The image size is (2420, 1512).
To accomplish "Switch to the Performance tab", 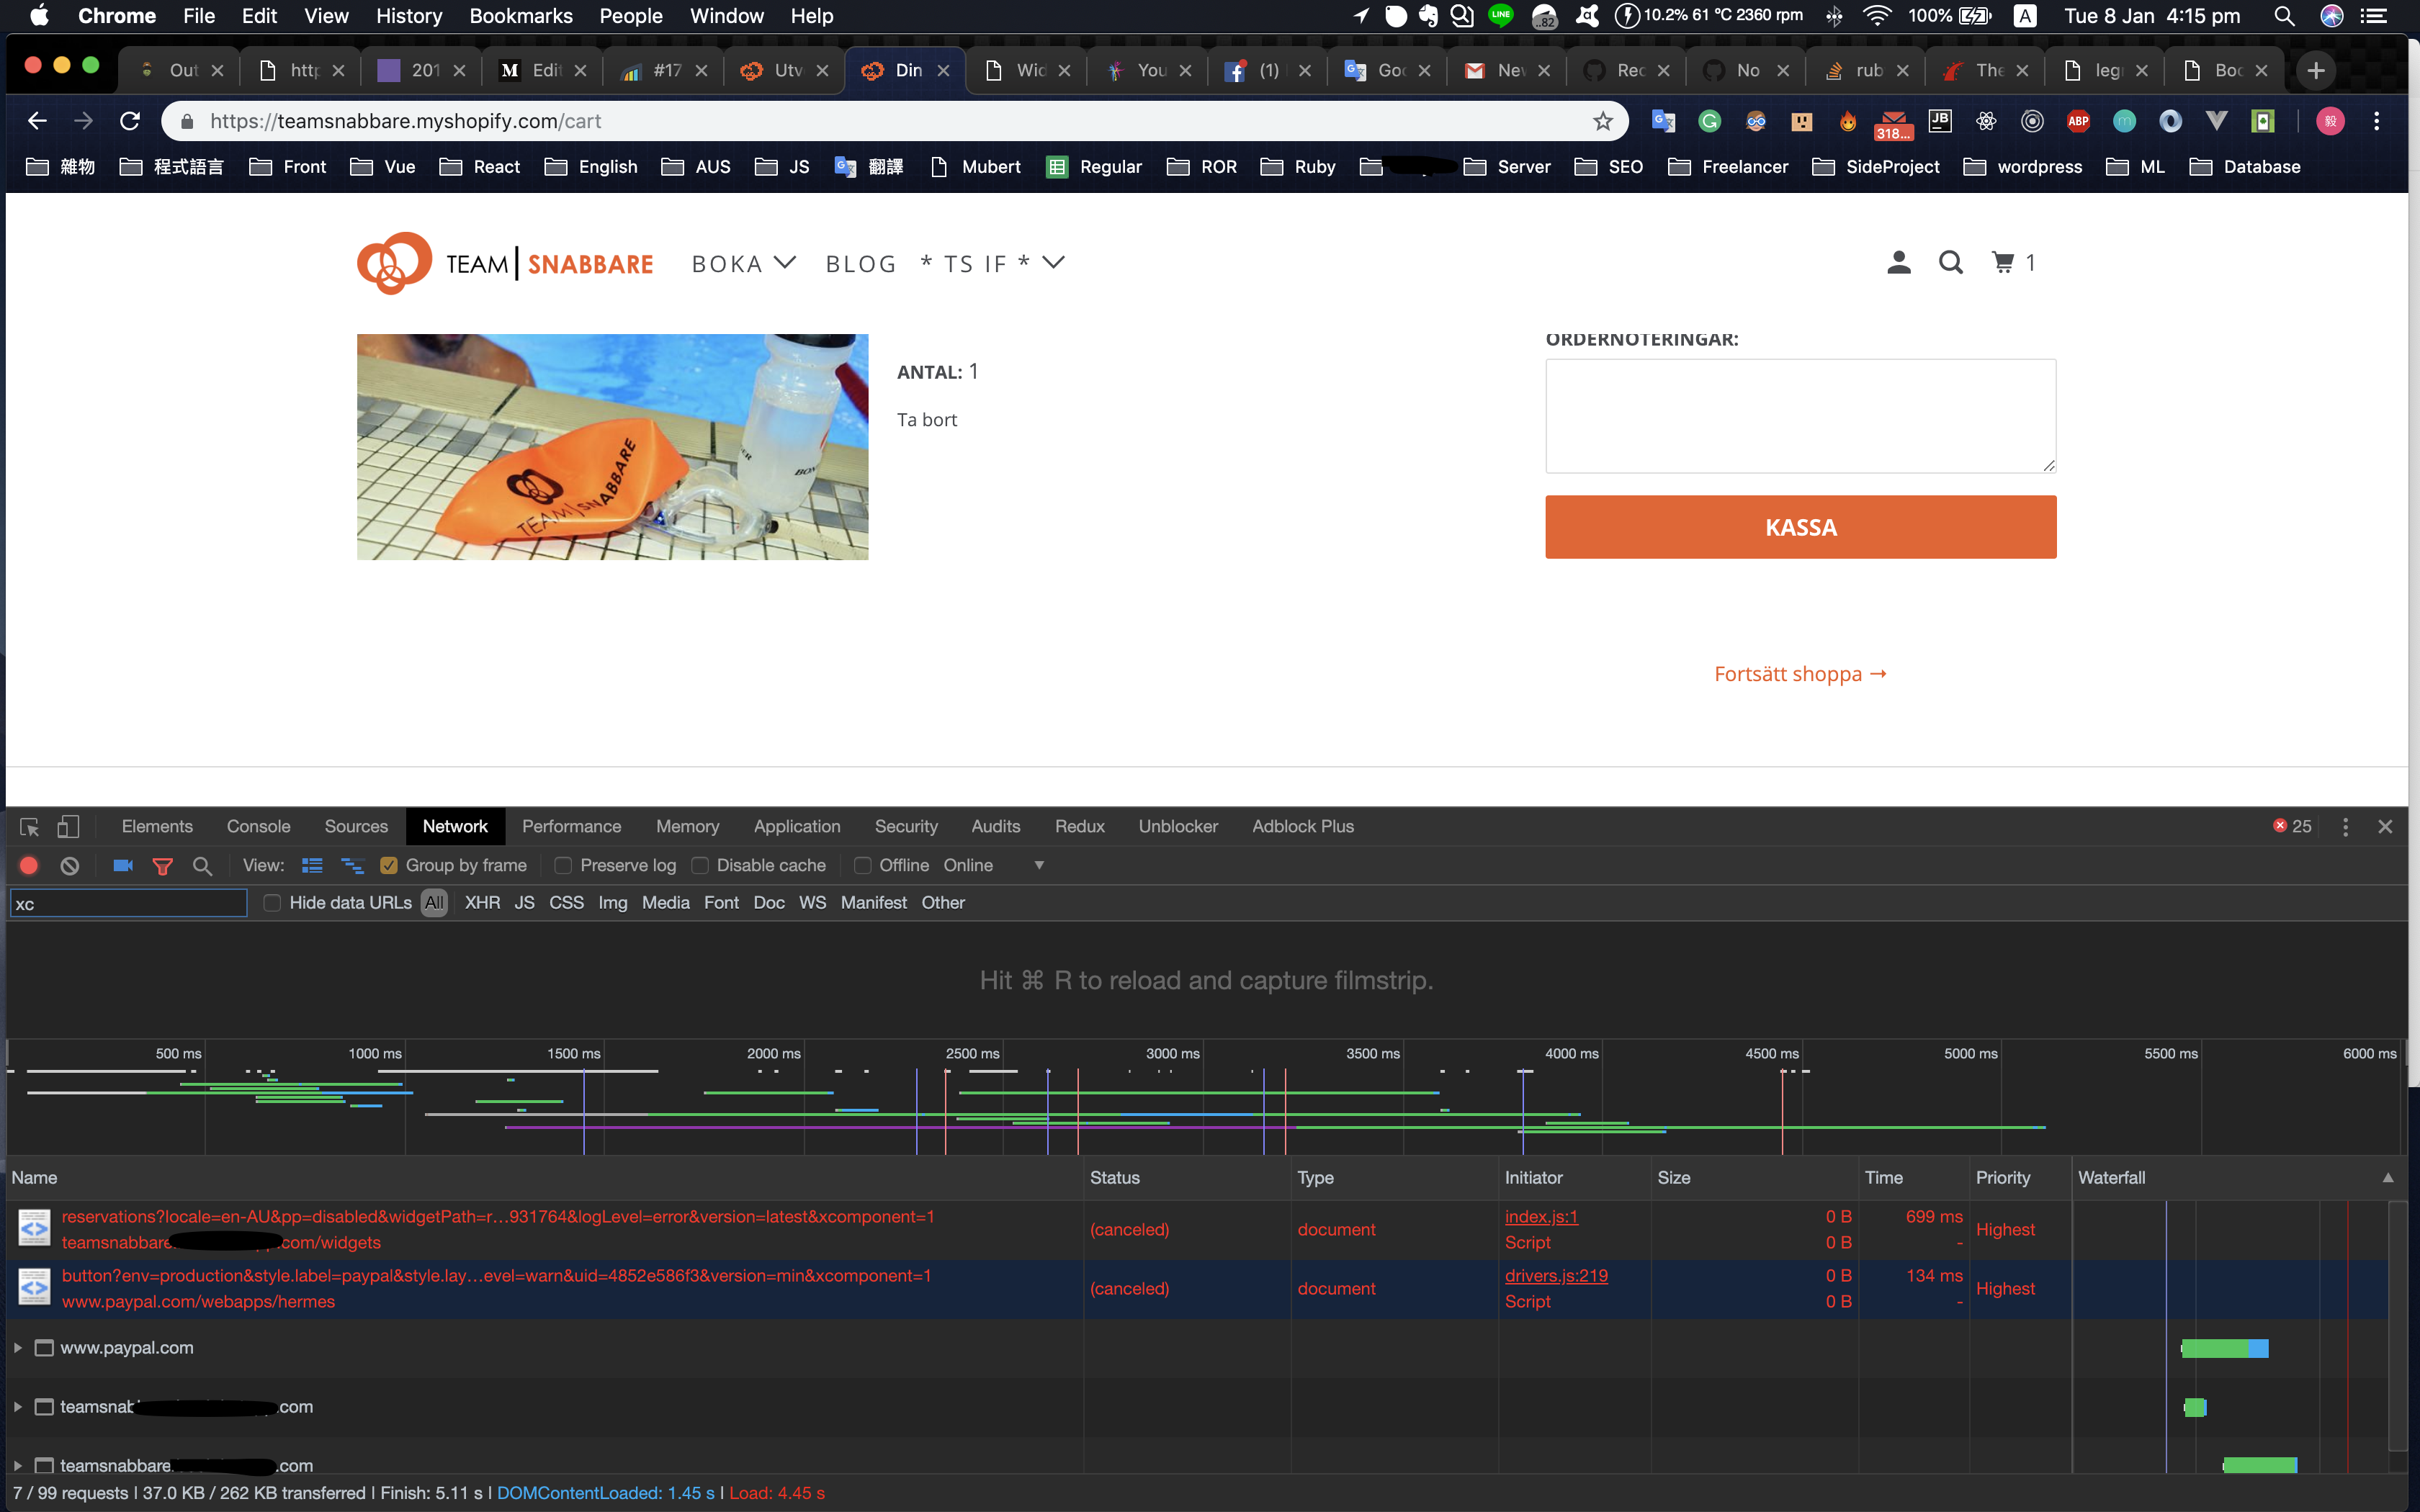I will (572, 826).
